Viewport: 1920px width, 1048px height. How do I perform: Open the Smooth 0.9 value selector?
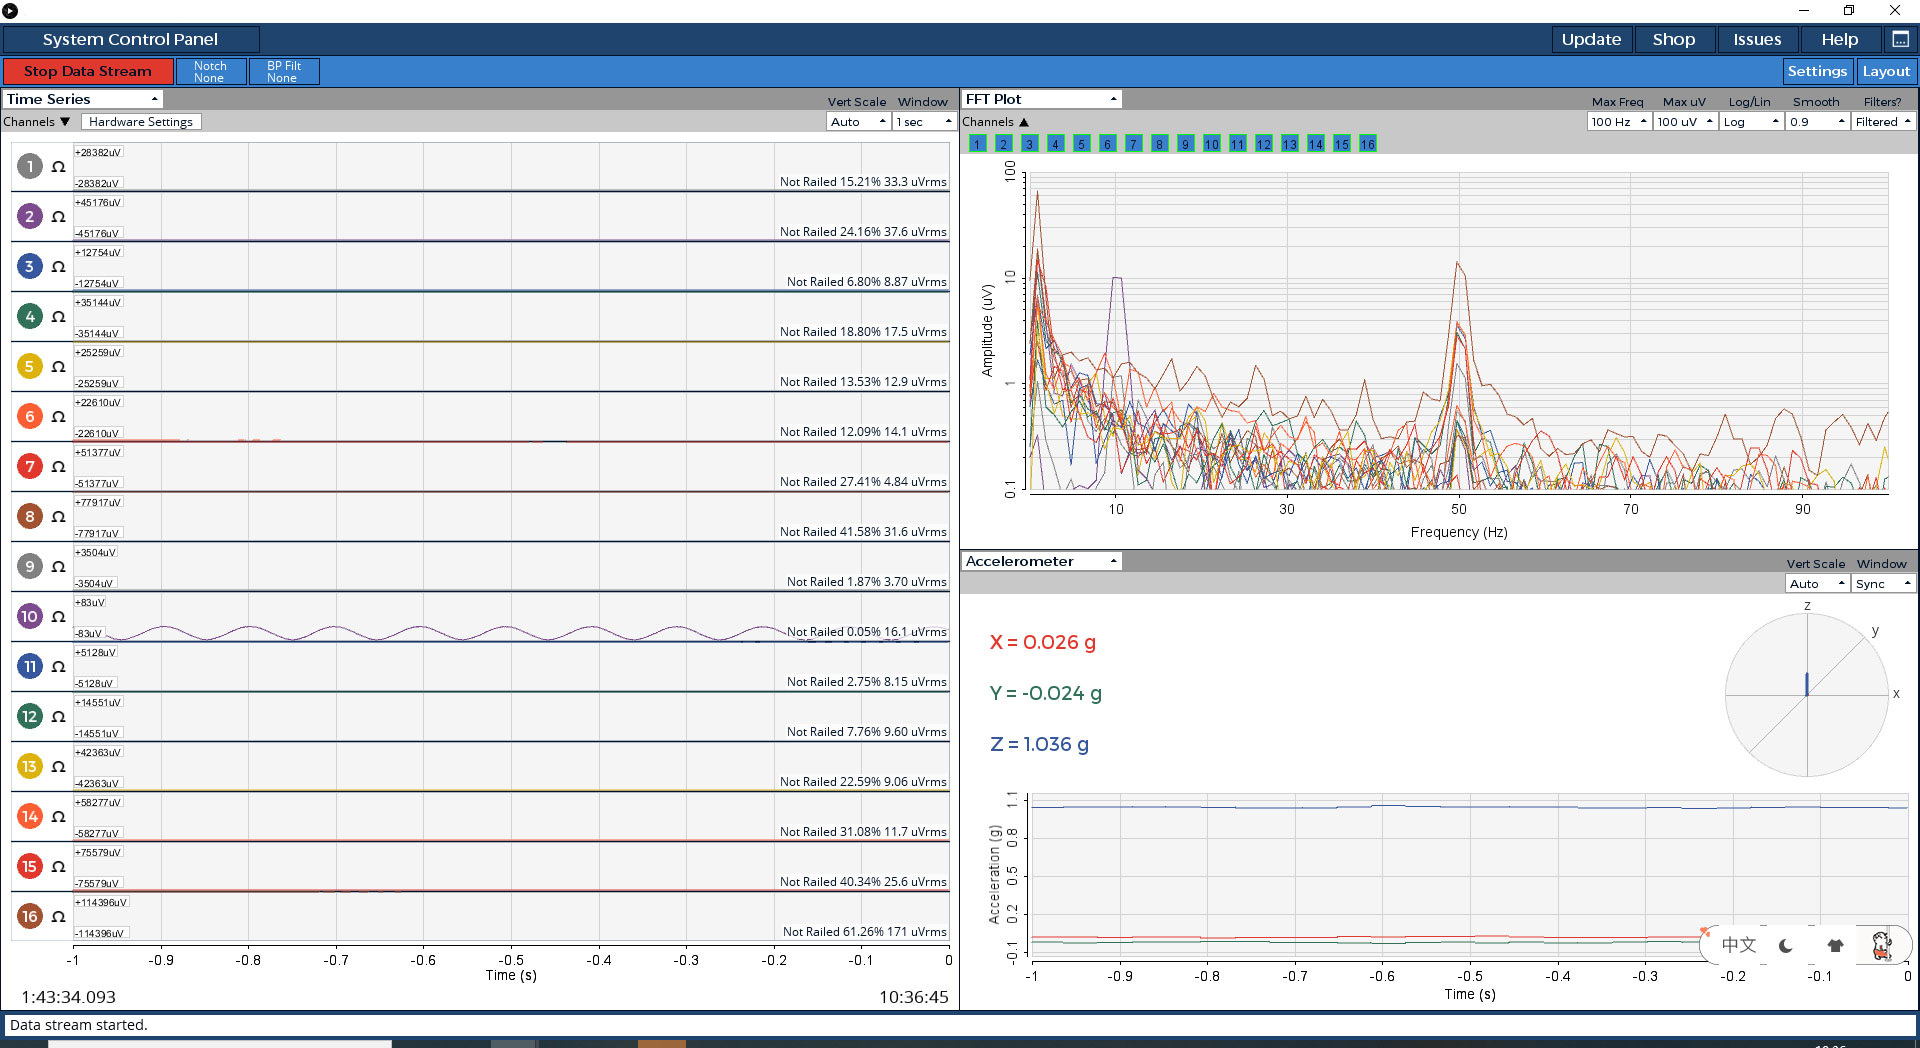(1817, 122)
